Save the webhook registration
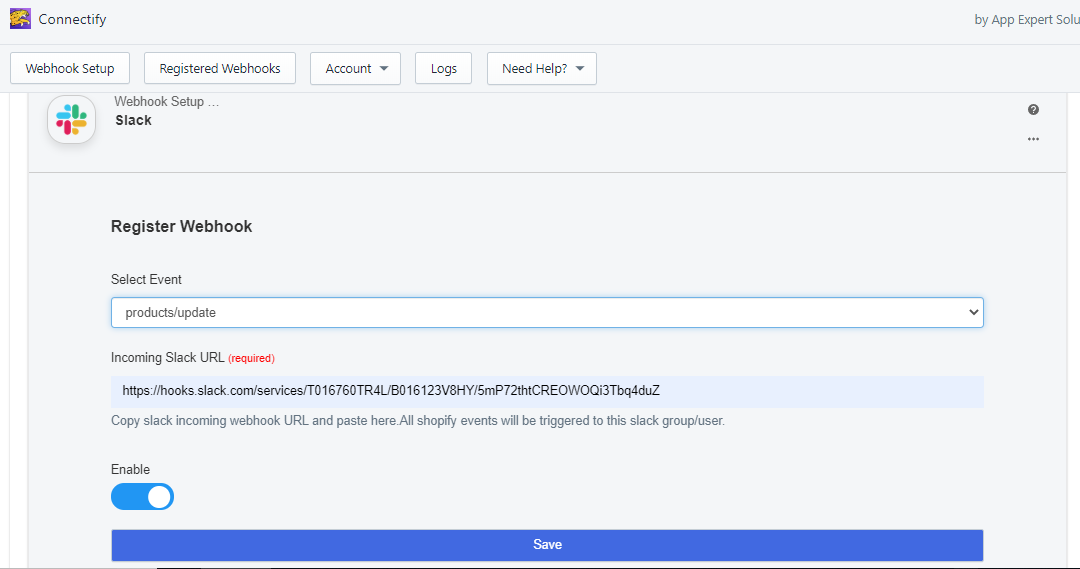This screenshot has height=569, width=1080. (x=547, y=545)
